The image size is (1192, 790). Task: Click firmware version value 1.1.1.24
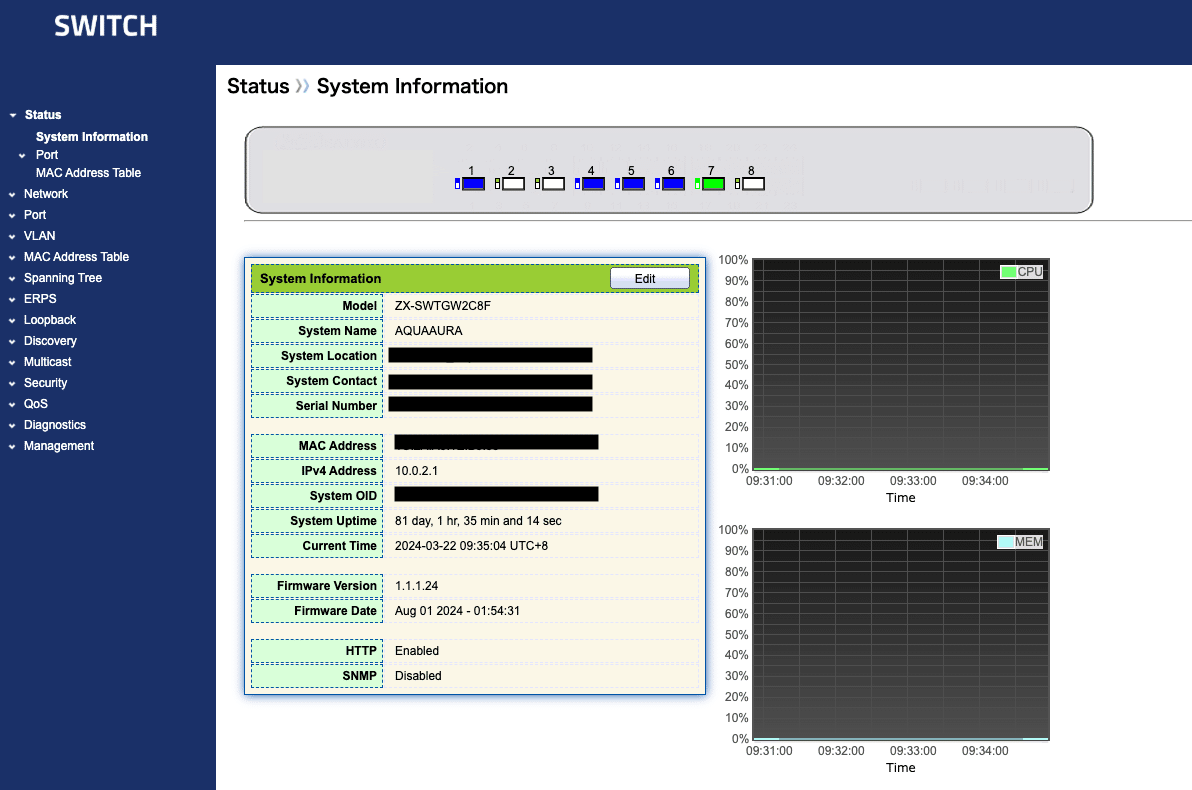click(x=417, y=586)
